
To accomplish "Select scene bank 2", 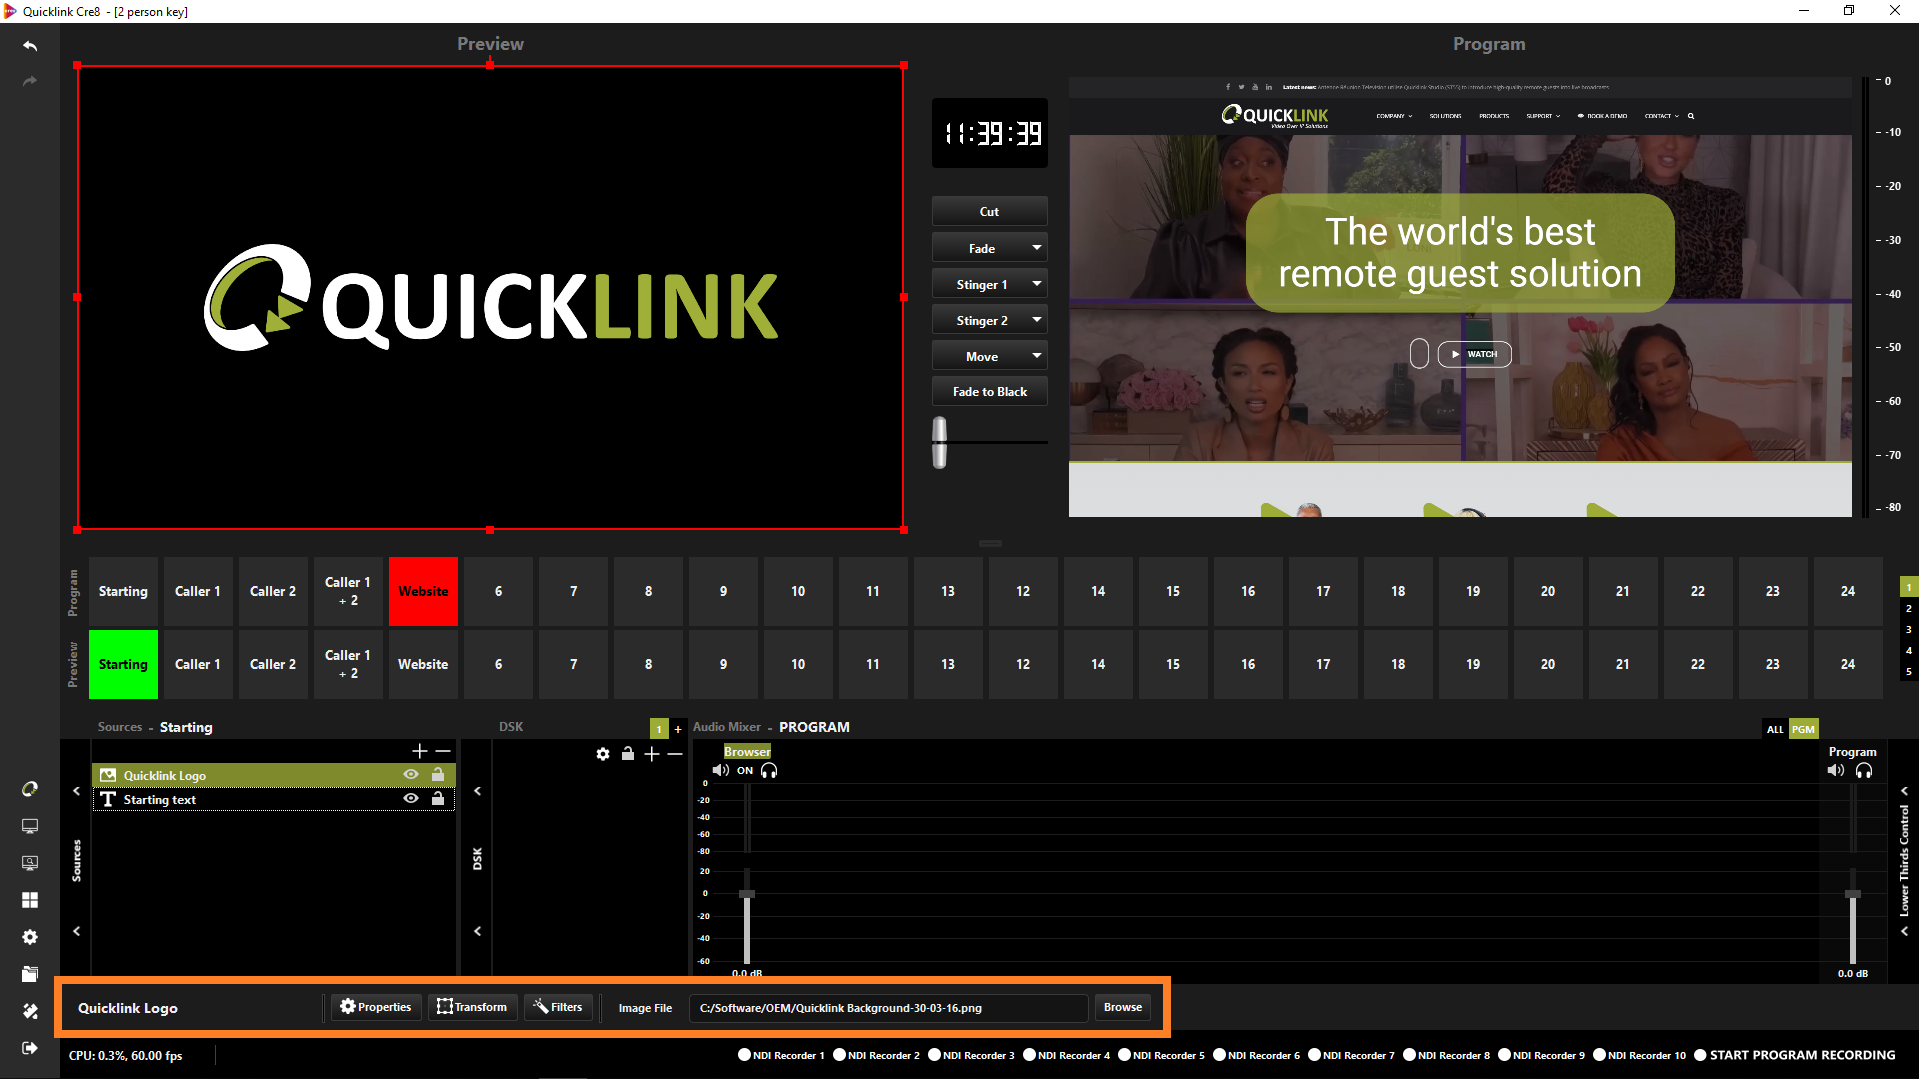I will tap(1908, 608).
